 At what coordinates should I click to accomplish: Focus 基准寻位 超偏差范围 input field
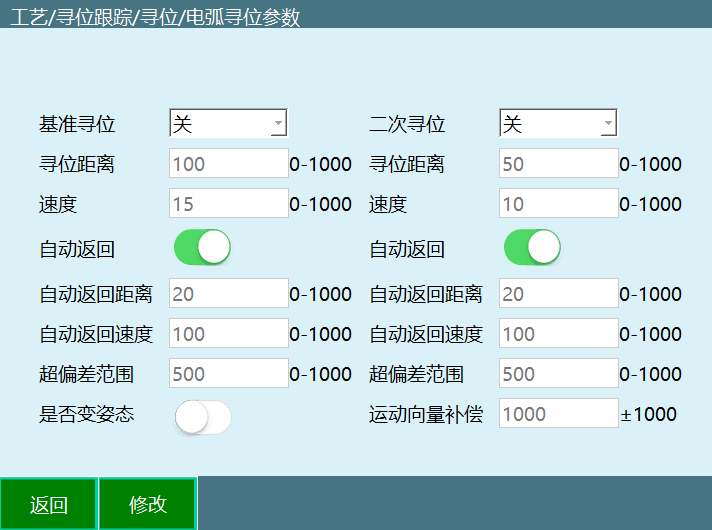229,374
